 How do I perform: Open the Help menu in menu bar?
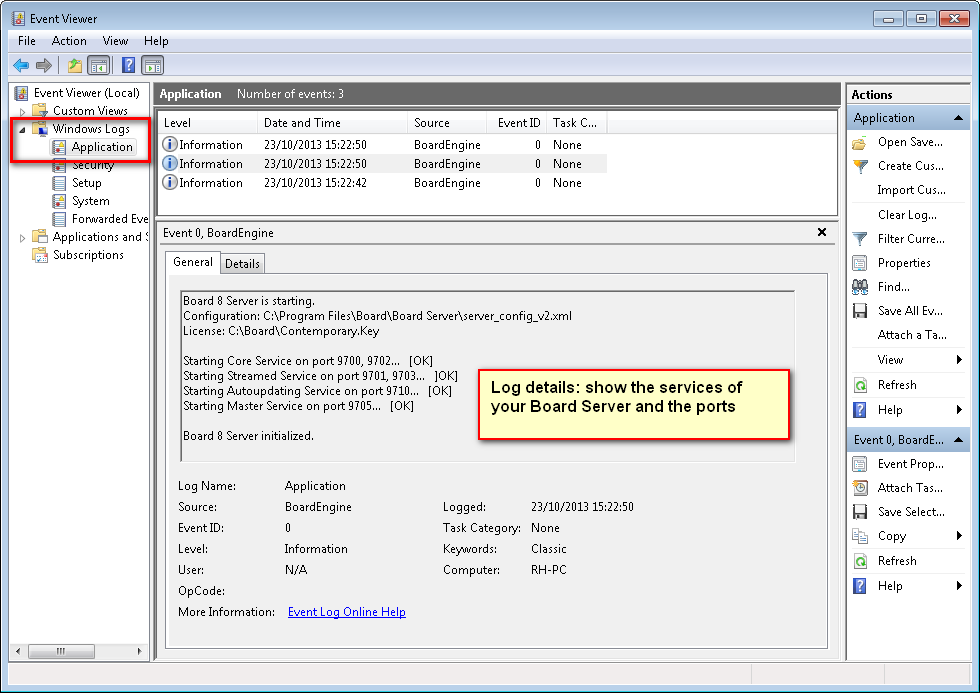[x=156, y=41]
